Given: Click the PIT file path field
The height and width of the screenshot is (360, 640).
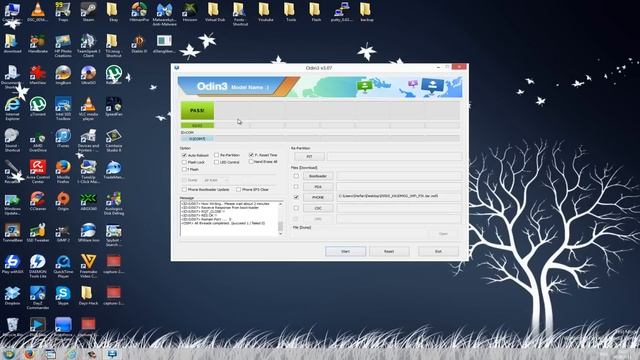Looking at the screenshot, I should tap(394, 157).
